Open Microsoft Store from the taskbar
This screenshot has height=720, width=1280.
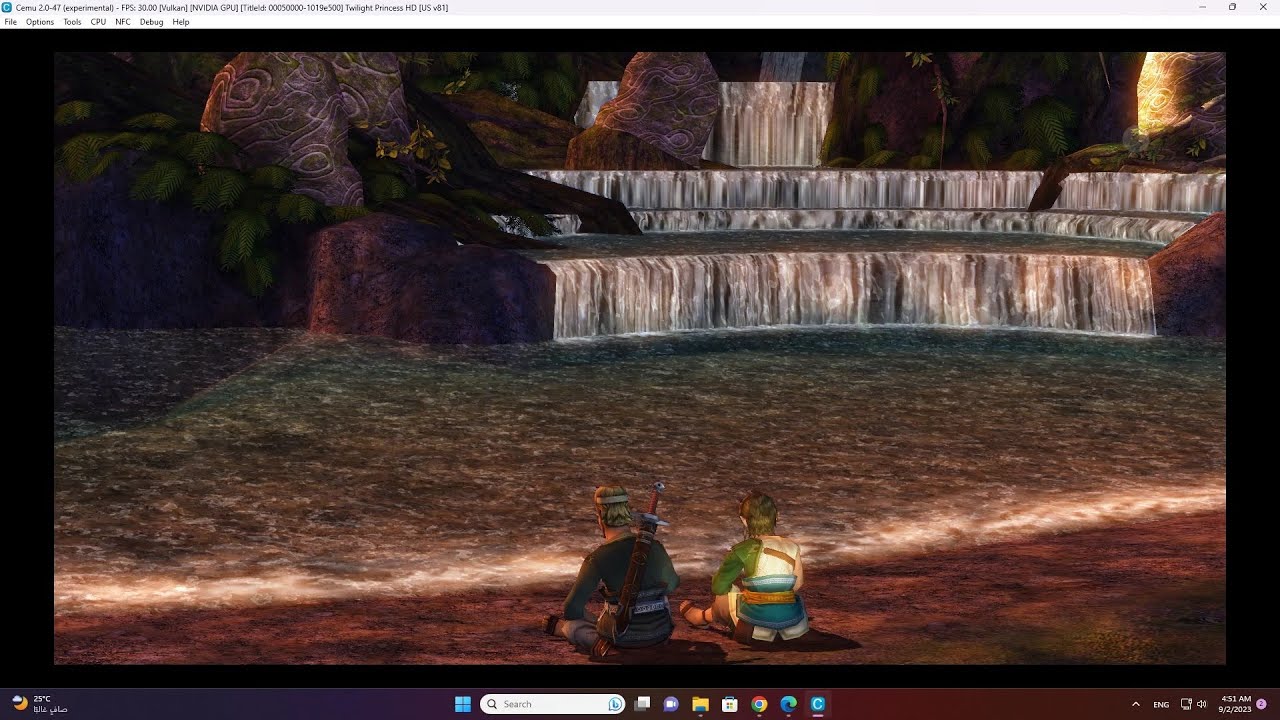tap(730, 704)
